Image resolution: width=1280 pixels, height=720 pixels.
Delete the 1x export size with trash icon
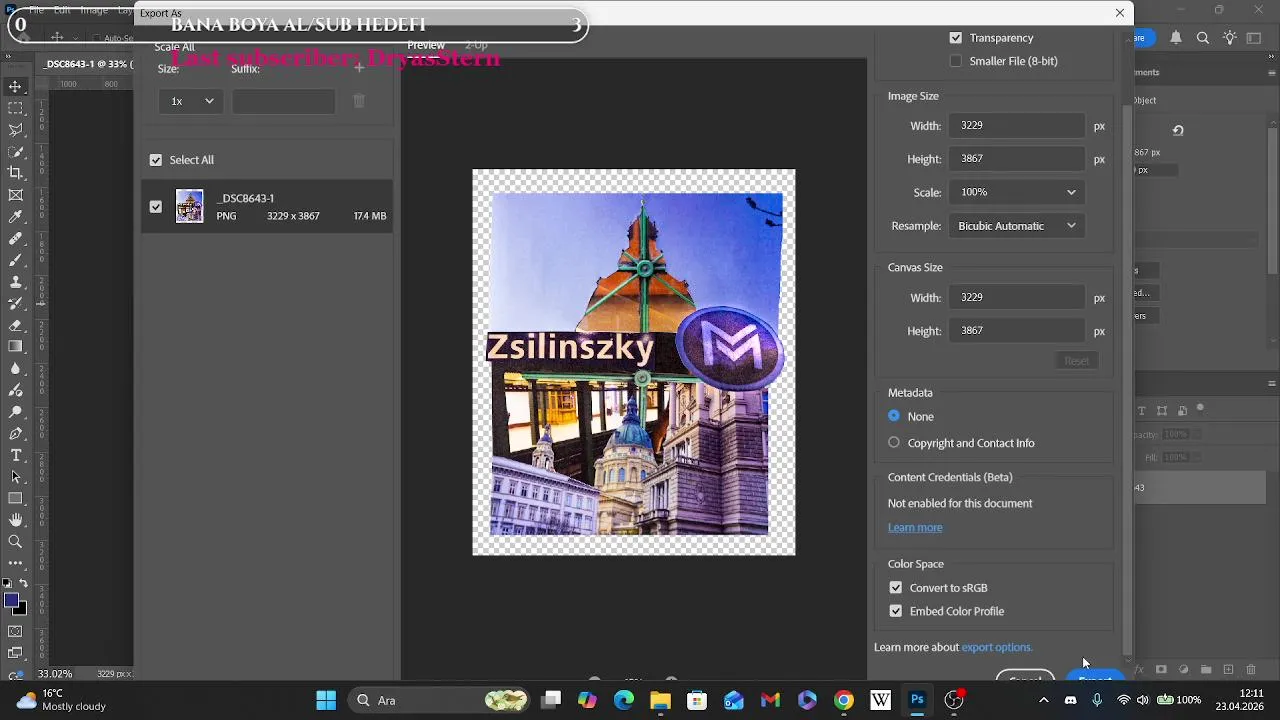tap(359, 101)
